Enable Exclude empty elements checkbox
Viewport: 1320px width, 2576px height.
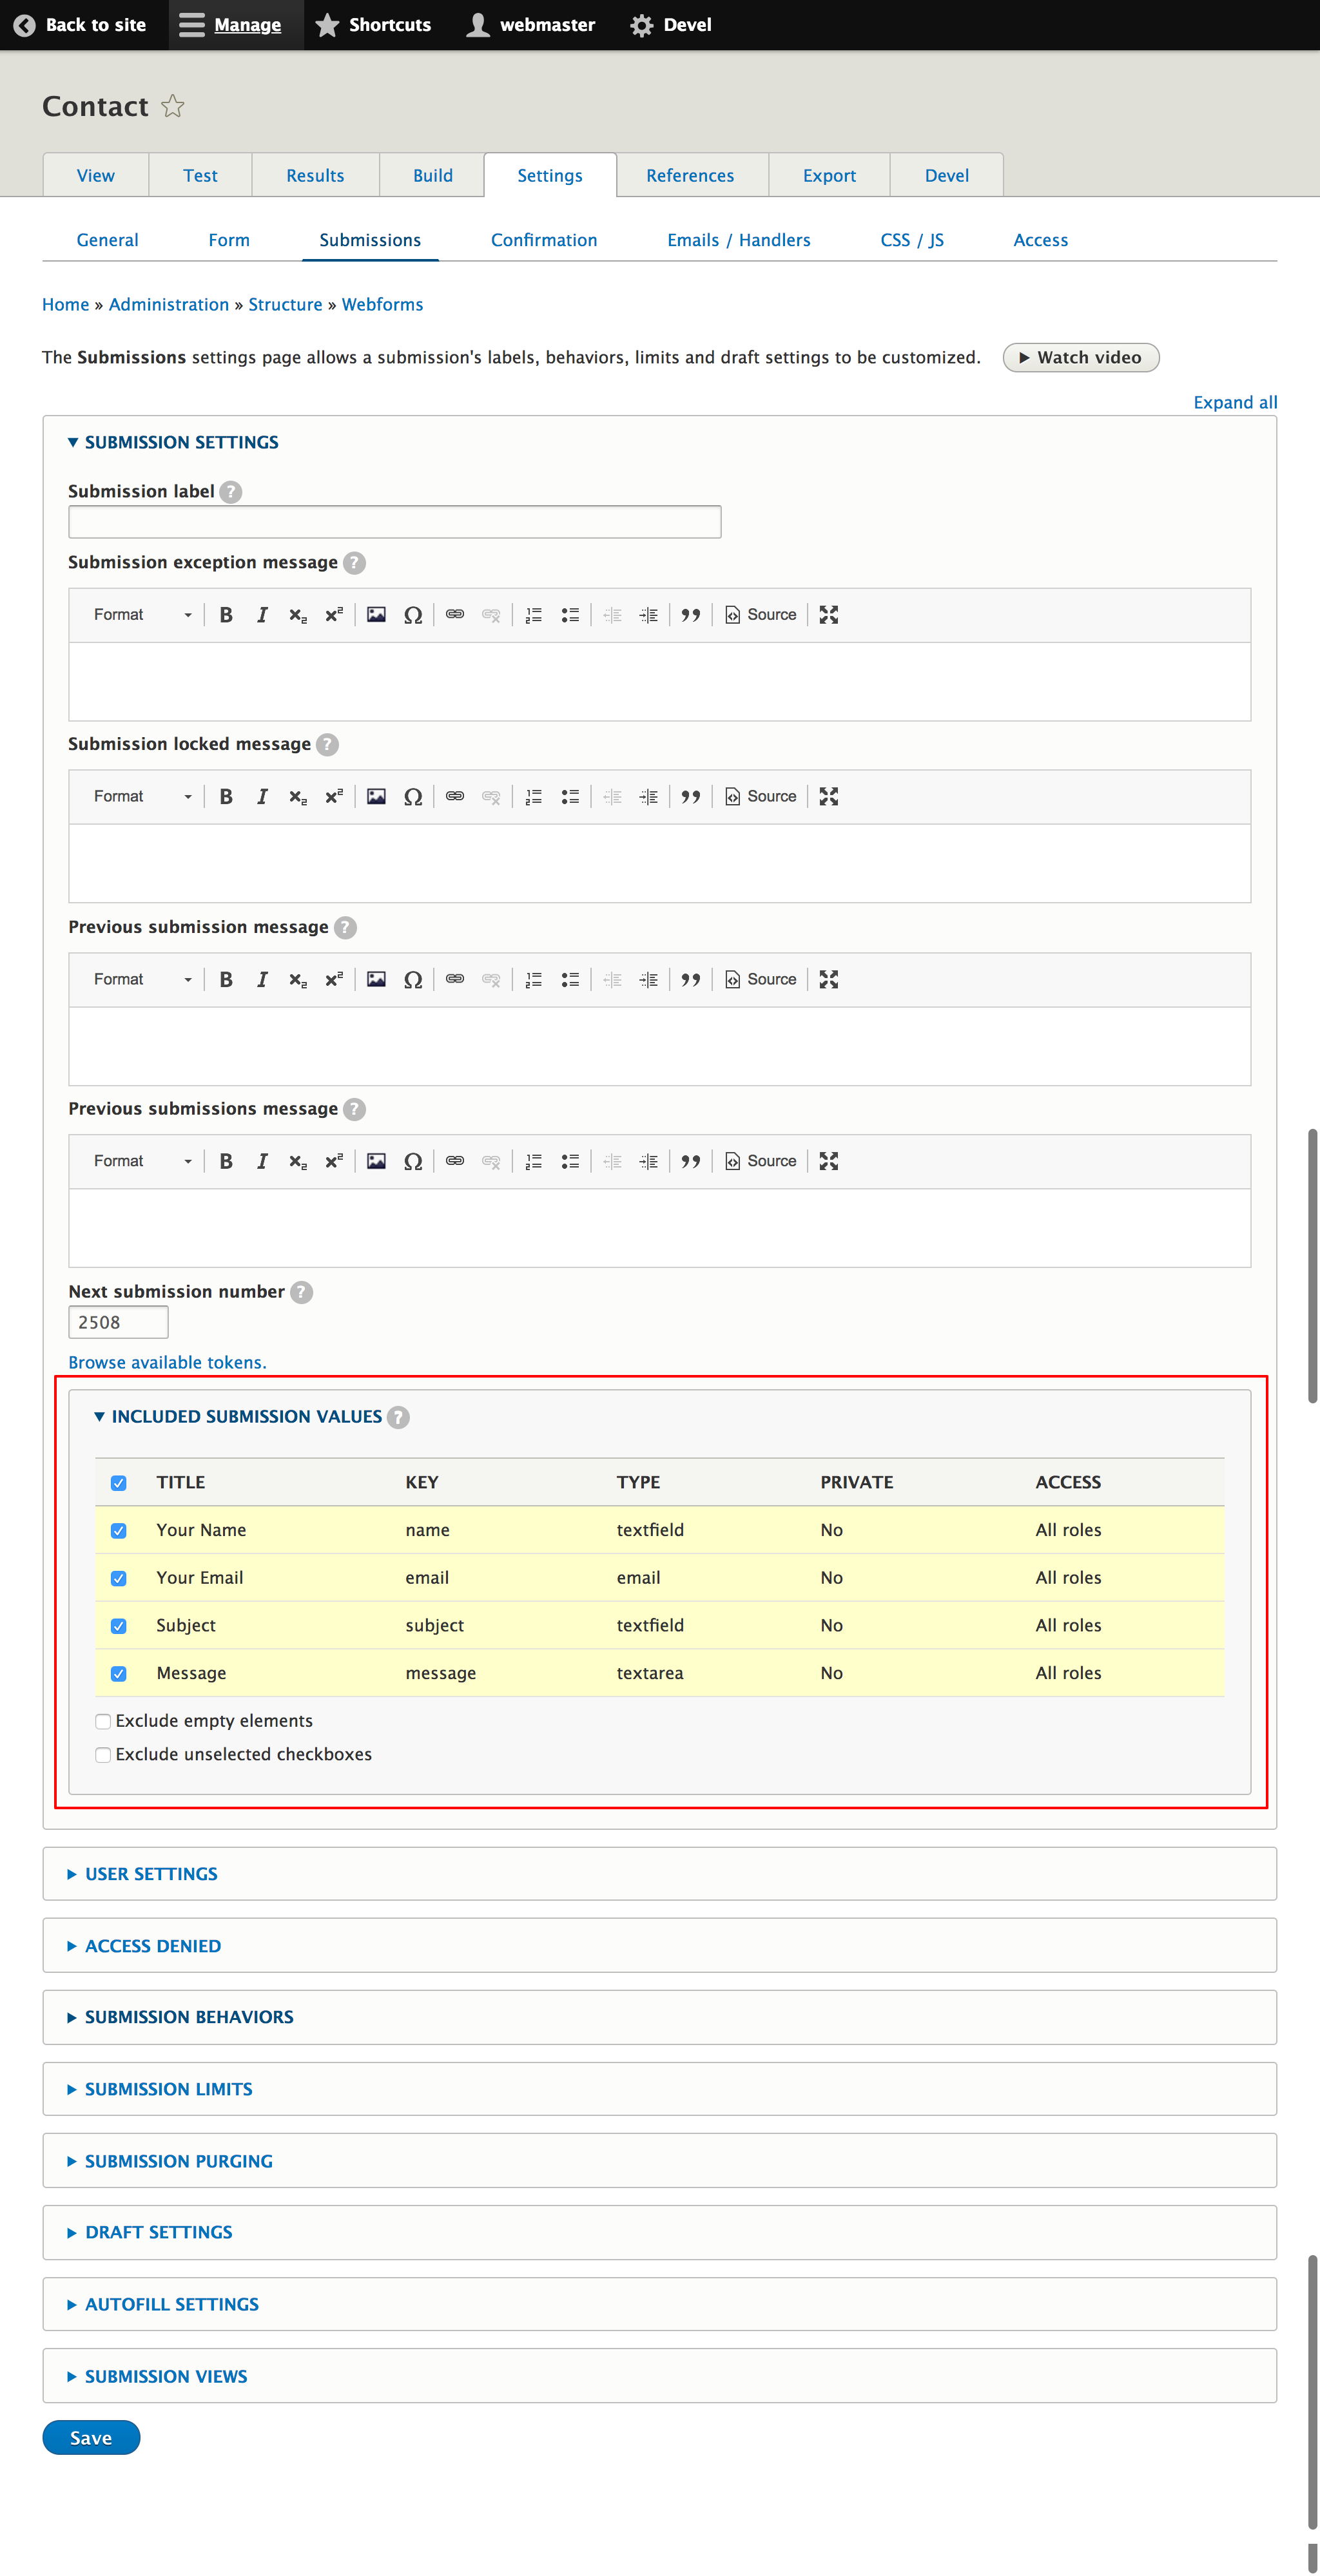[103, 1722]
